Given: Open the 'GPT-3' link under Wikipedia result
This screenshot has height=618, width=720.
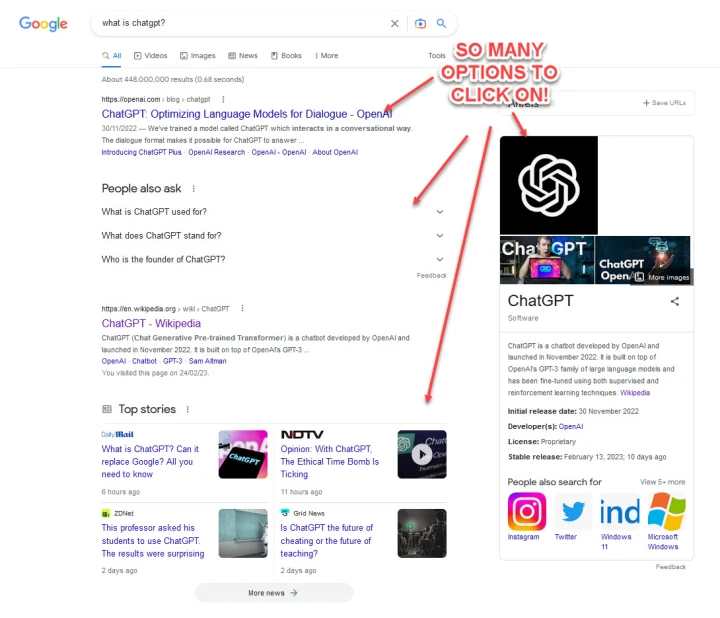Looking at the screenshot, I should tap(173, 361).
